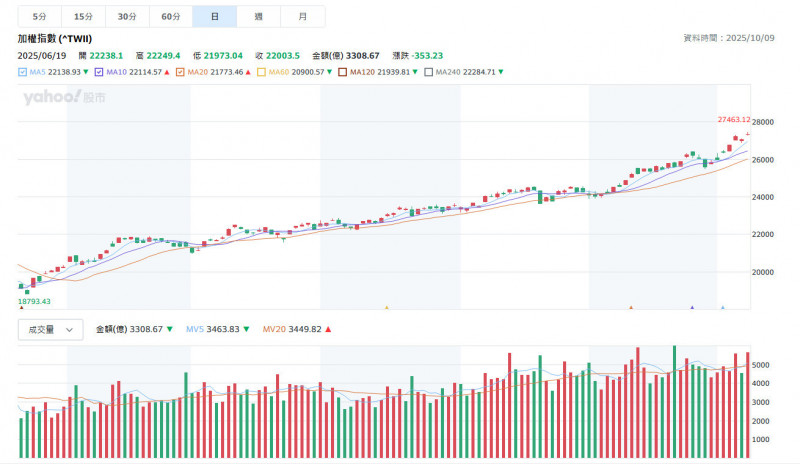This screenshot has height=464, width=800.
Task: Uncheck the MA10 moving average line
Action: tap(100, 72)
